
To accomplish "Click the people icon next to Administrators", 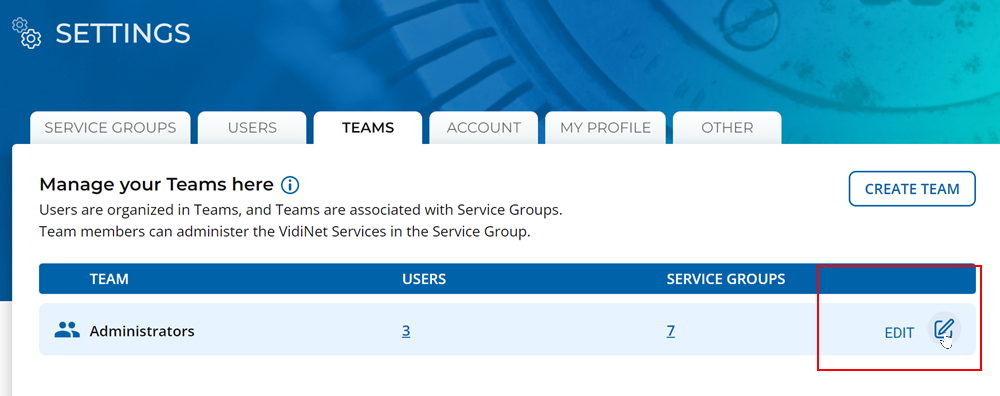I will [66, 330].
